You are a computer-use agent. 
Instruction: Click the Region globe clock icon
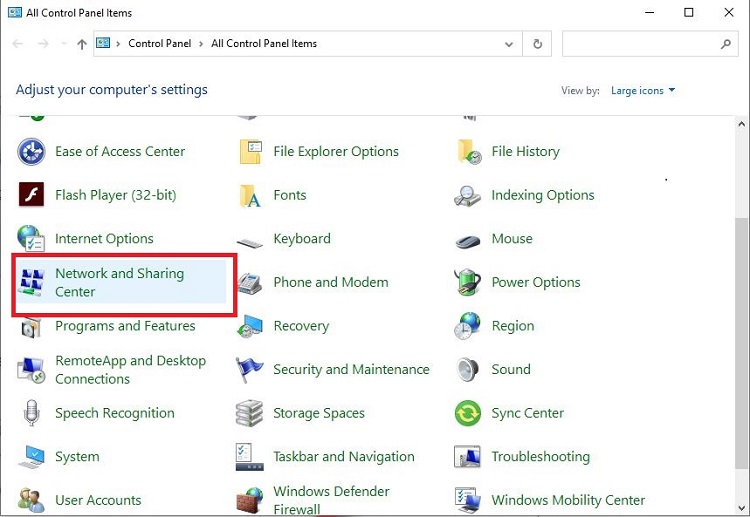pyautogui.click(x=467, y=326)
